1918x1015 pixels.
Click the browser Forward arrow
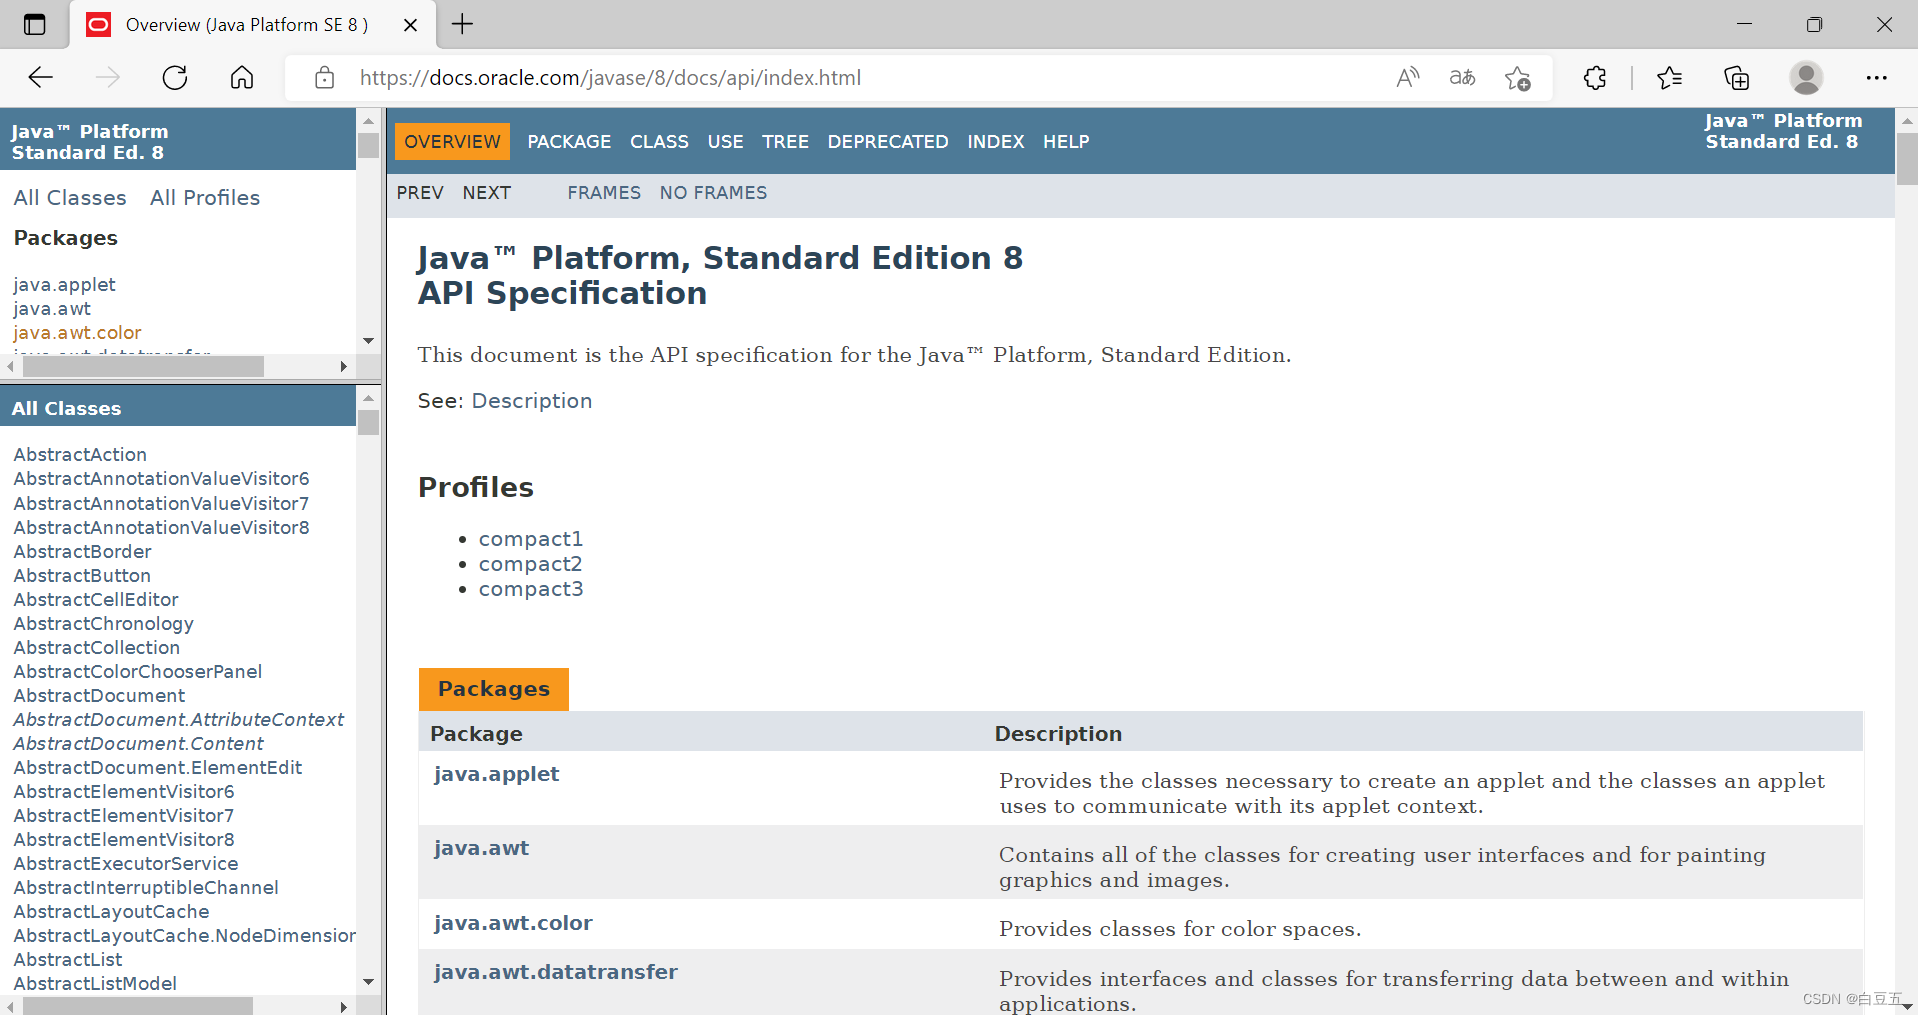coord(107,78)
